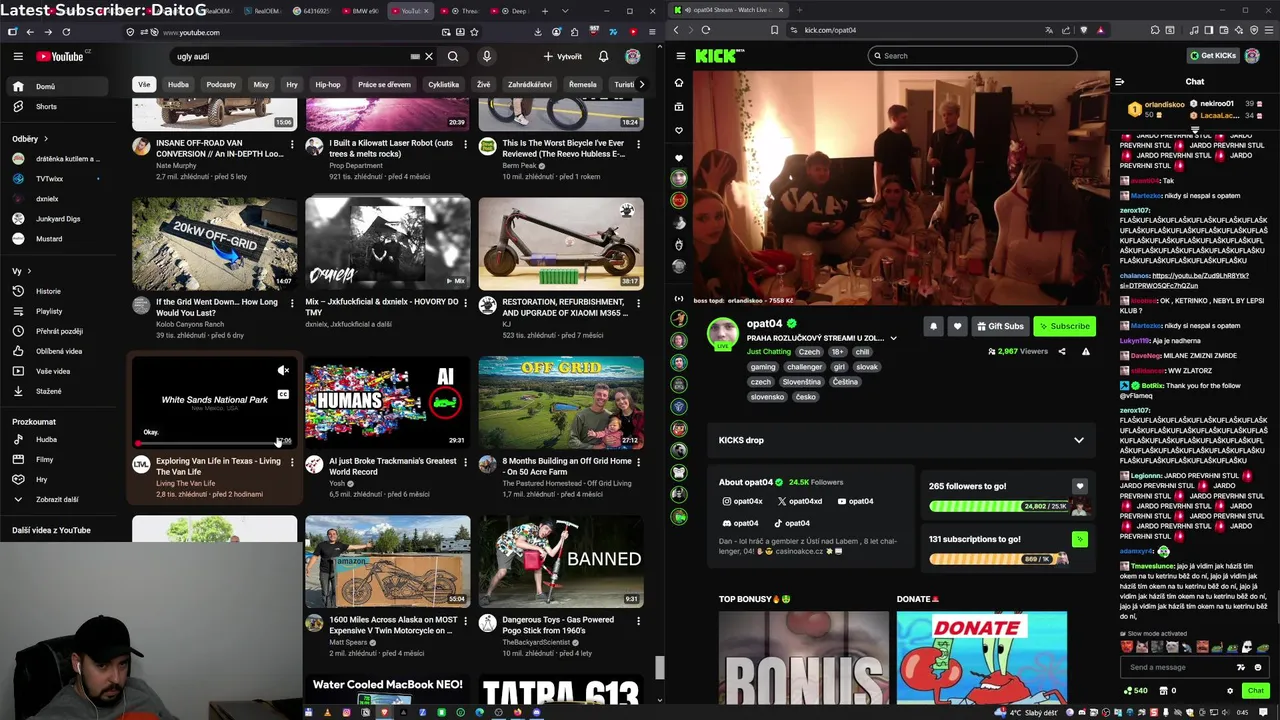Clear the 'ugly audi' search text

pos(429,57)
